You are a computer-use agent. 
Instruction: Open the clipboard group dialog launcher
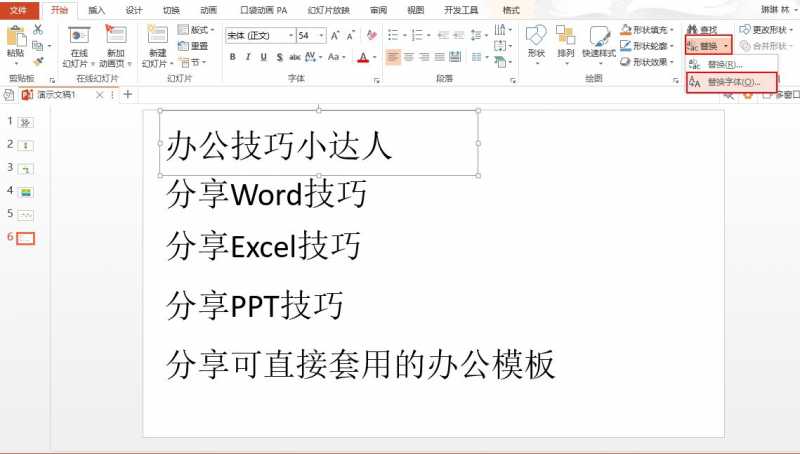coord(52,80)
